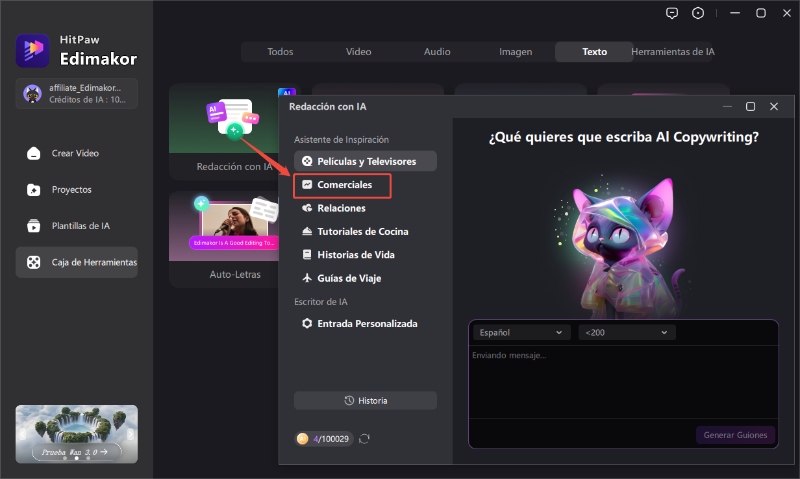
Task: Switch to Herramientas de IA tab
Action: [672, 52]
